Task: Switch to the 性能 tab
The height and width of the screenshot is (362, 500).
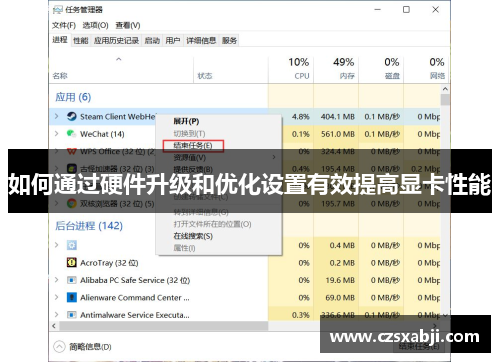Action: pos(81,41)
